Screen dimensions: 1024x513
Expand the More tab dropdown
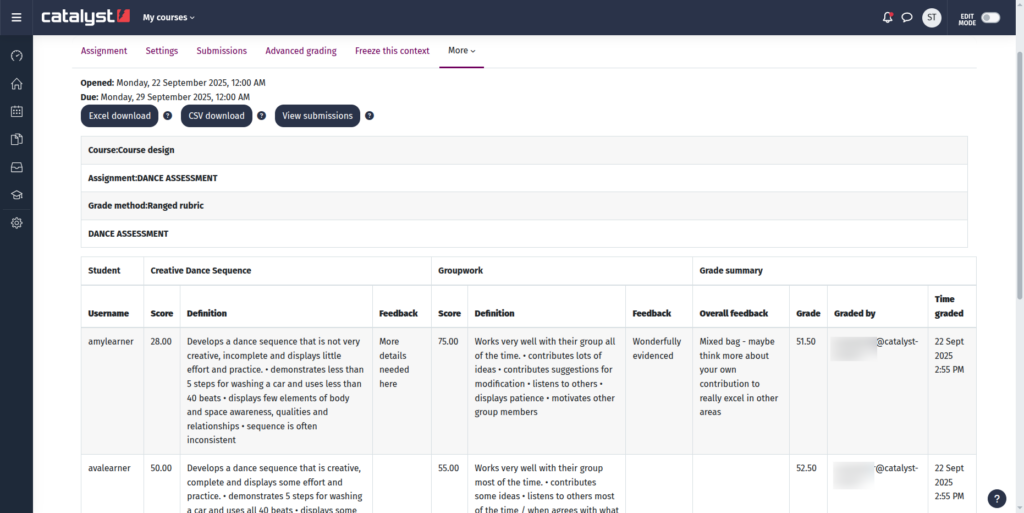pyautogui.click(x=462, y=51)
